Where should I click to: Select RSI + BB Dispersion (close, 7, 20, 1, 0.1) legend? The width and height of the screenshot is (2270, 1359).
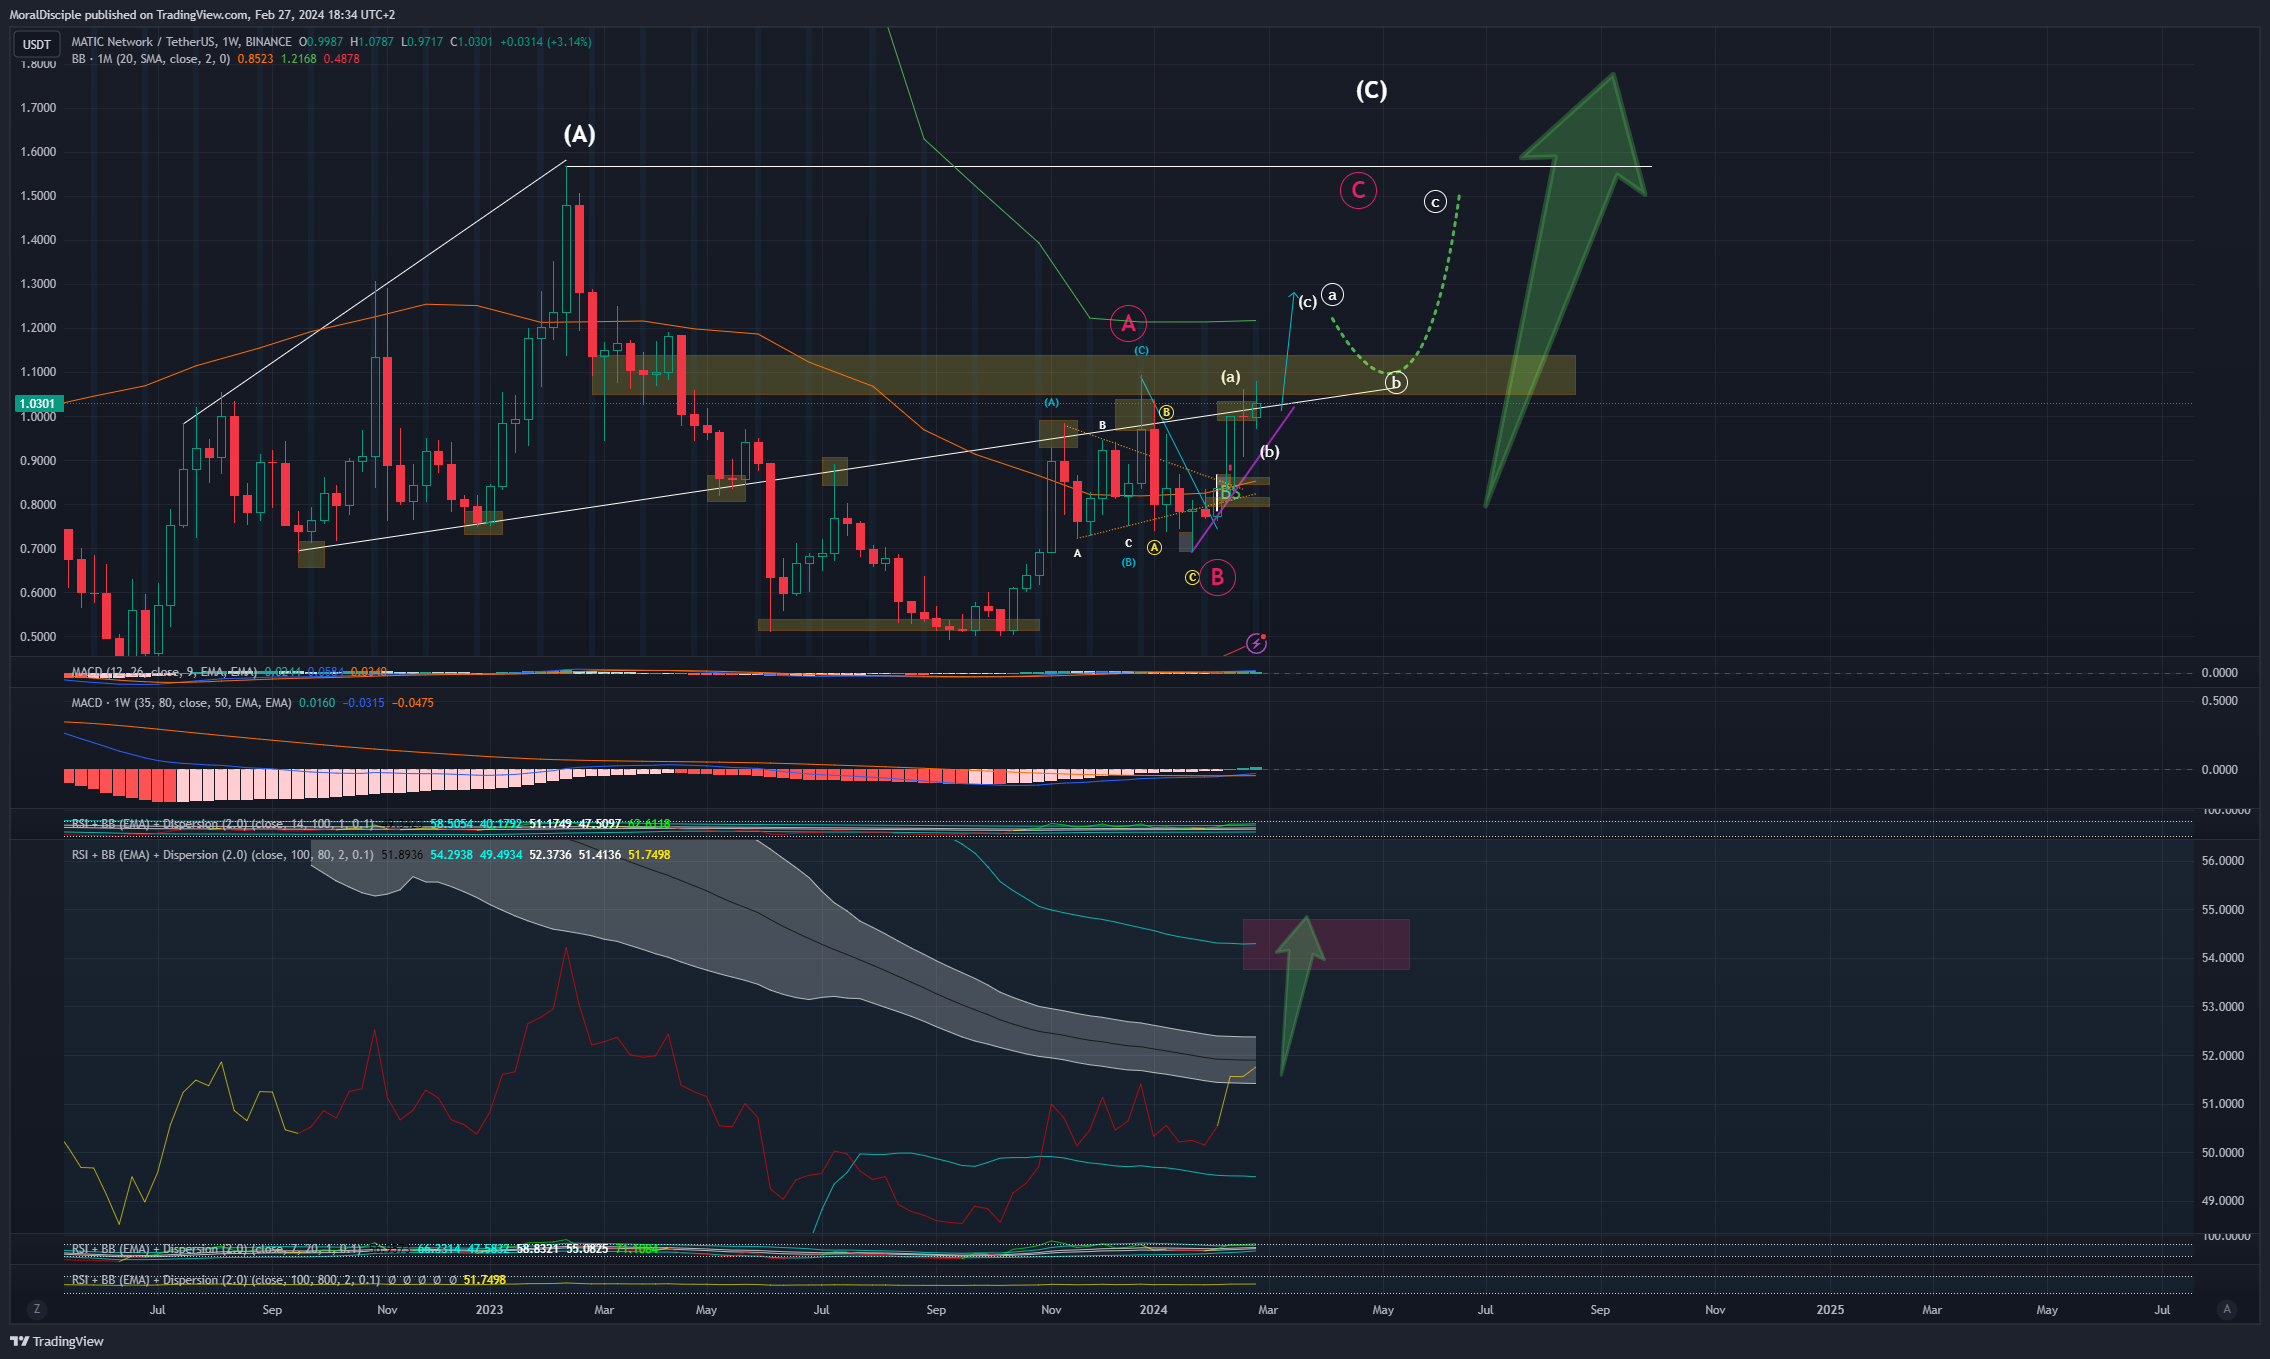tap(217, 1249)
